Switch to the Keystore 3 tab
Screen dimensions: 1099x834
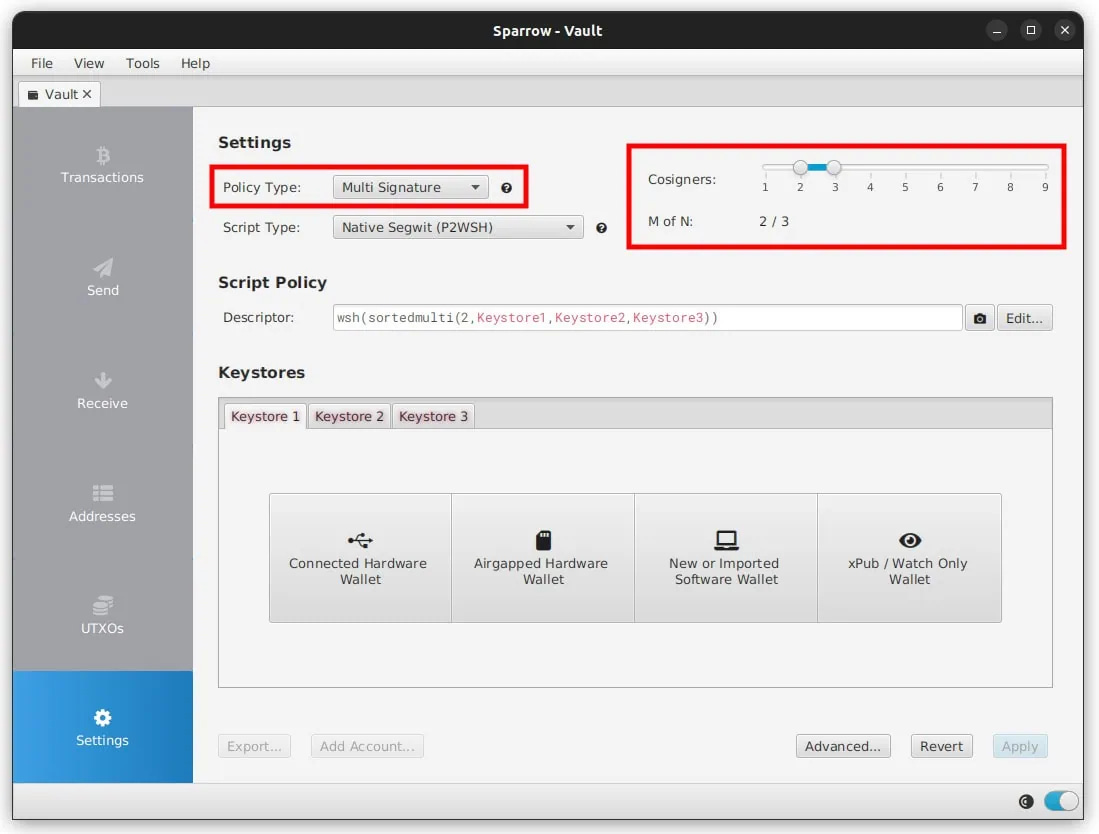click(x=433, y=416)
